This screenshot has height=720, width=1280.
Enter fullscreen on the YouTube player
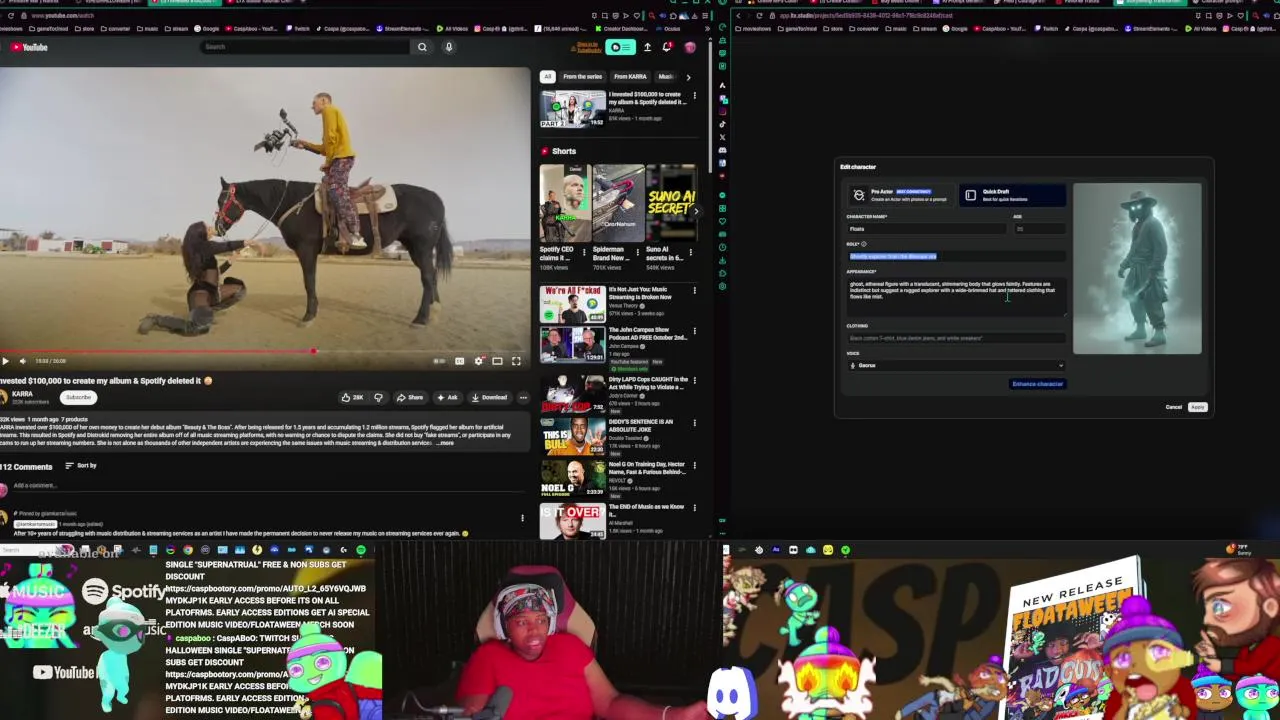pyautogui.click(x=516, y=361)
